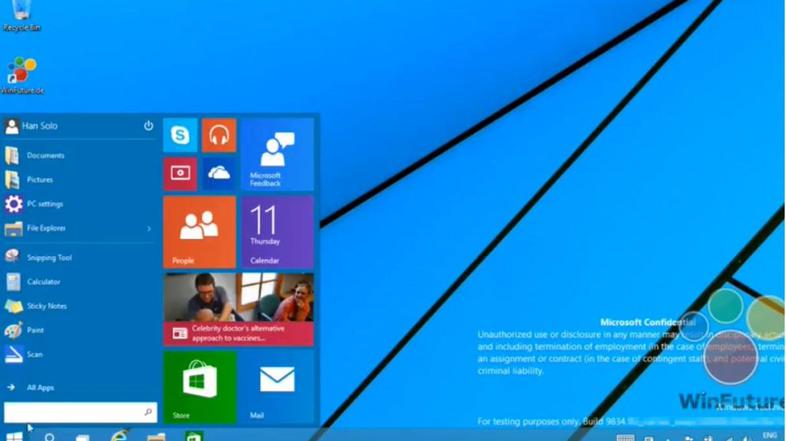Click the ENG language indicator
The height and width of the screenshot is (441, 786).
pos(769,435)
